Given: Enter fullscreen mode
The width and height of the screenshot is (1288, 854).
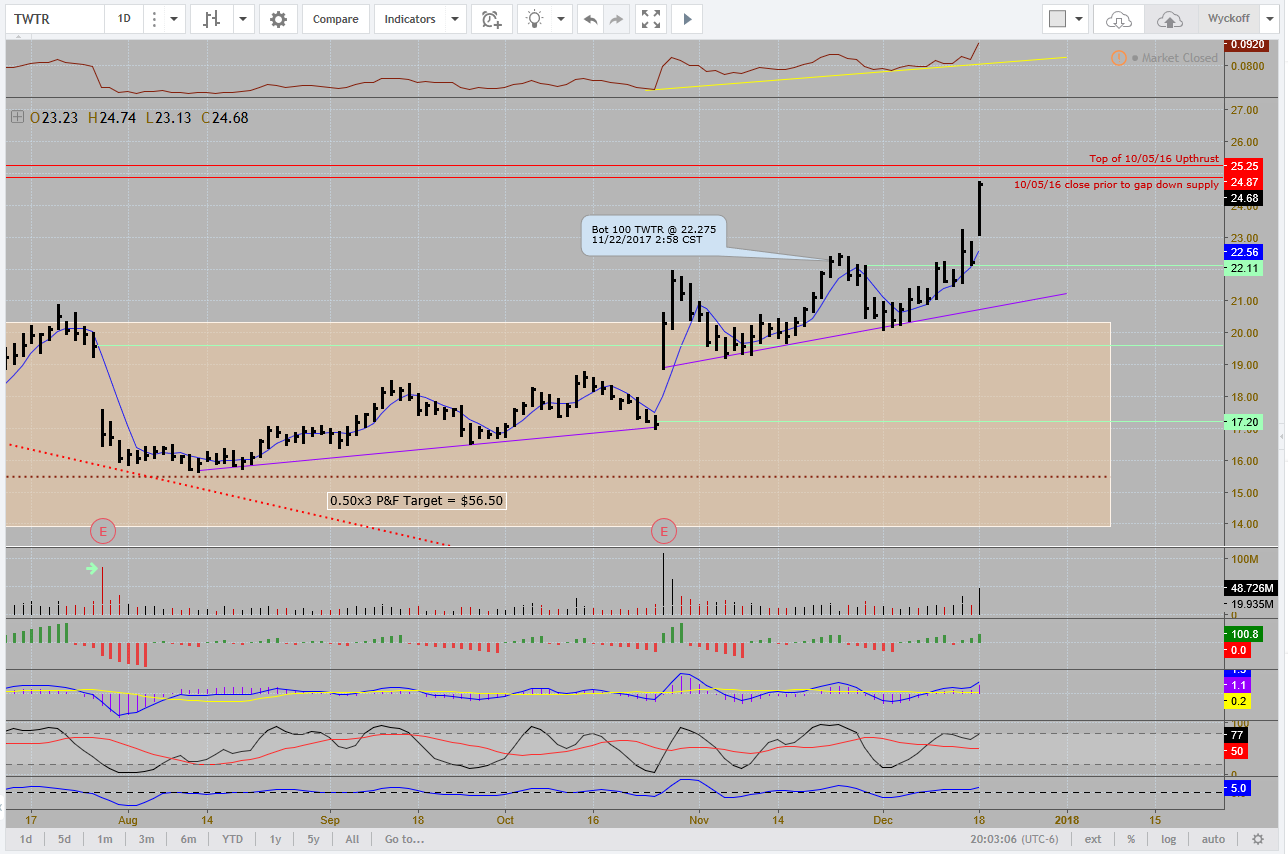Looking at the screenshot, I should pyautogui.click(x=651, y=19).
